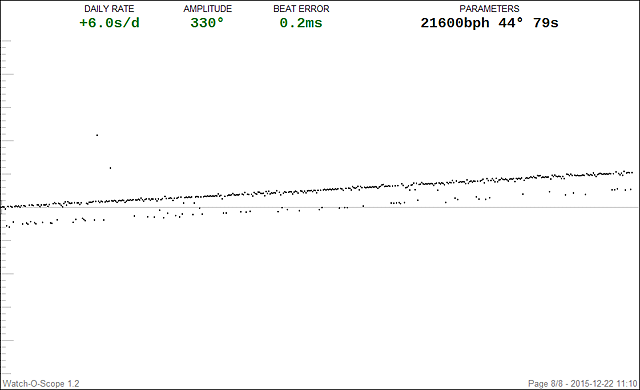This screenshot has height=390, width=640.
Task: Click the topmost y-axis tick mark
Action: 7,41
